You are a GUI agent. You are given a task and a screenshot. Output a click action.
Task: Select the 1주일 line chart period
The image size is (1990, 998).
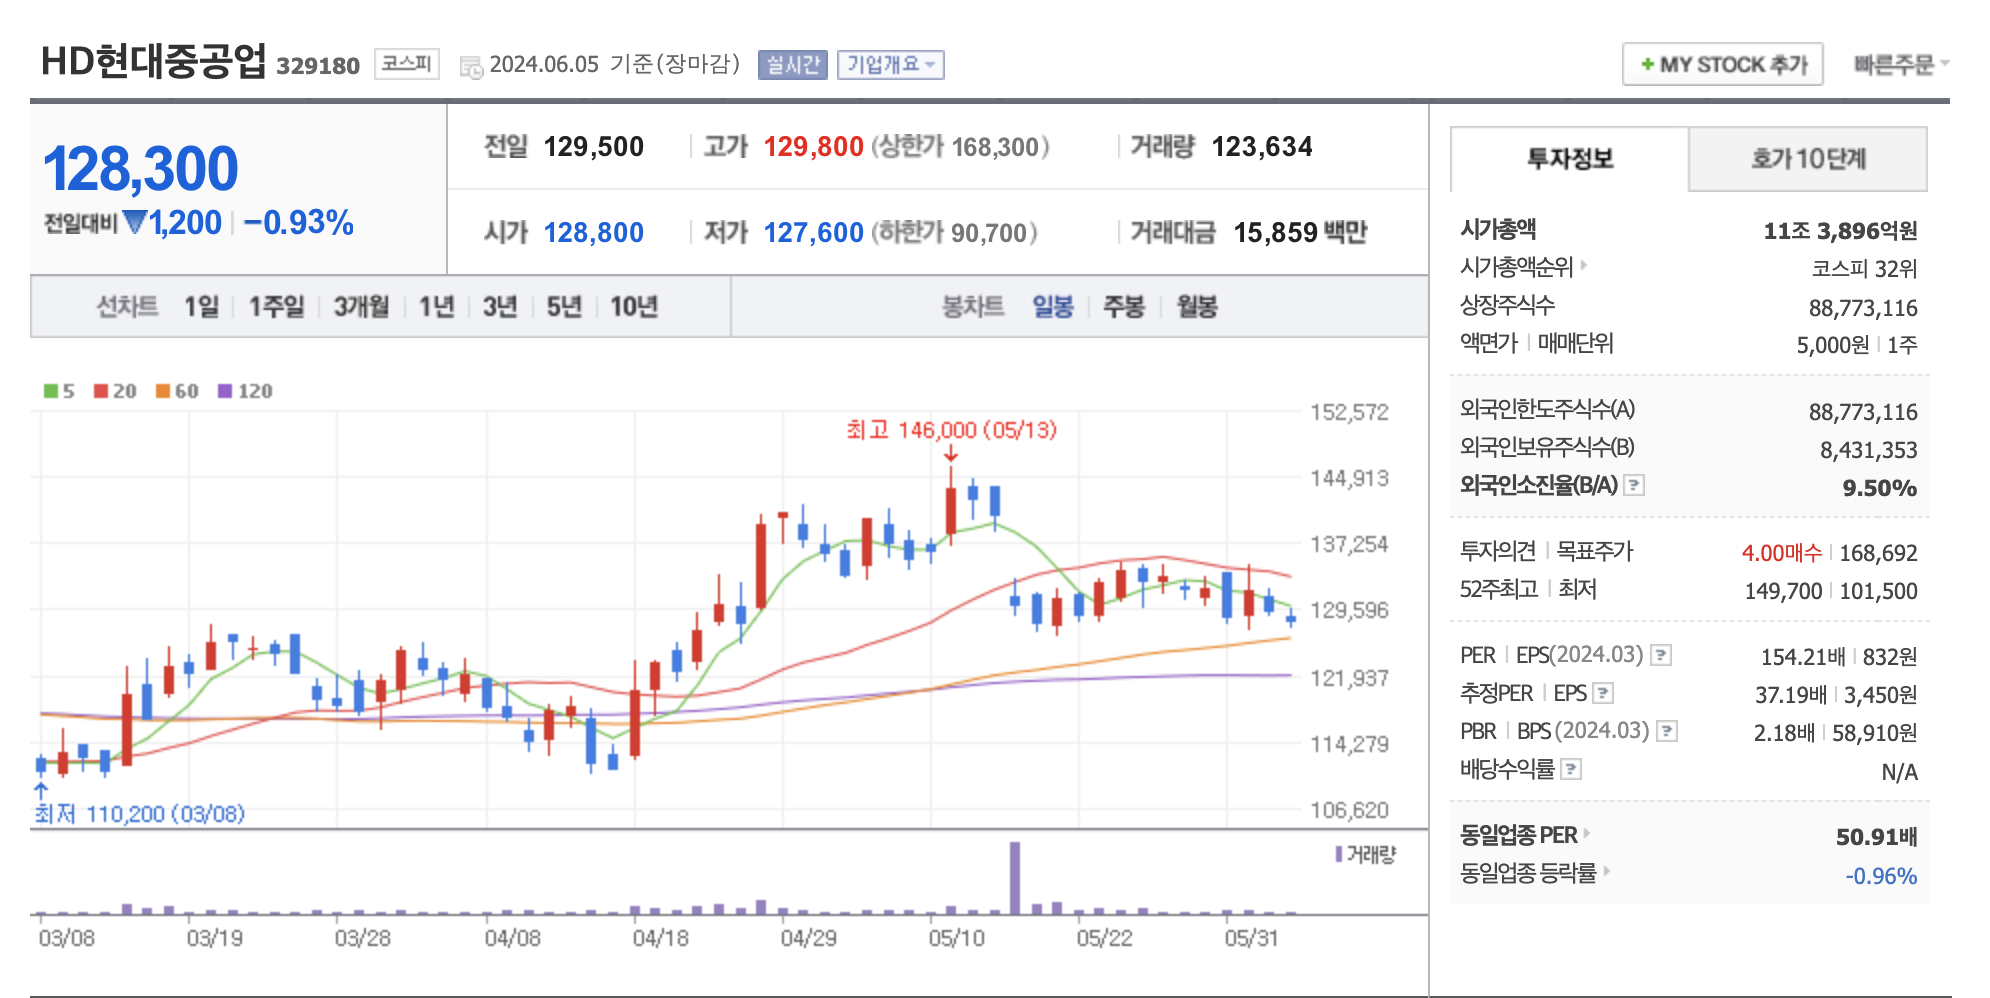tap(276, 307)
